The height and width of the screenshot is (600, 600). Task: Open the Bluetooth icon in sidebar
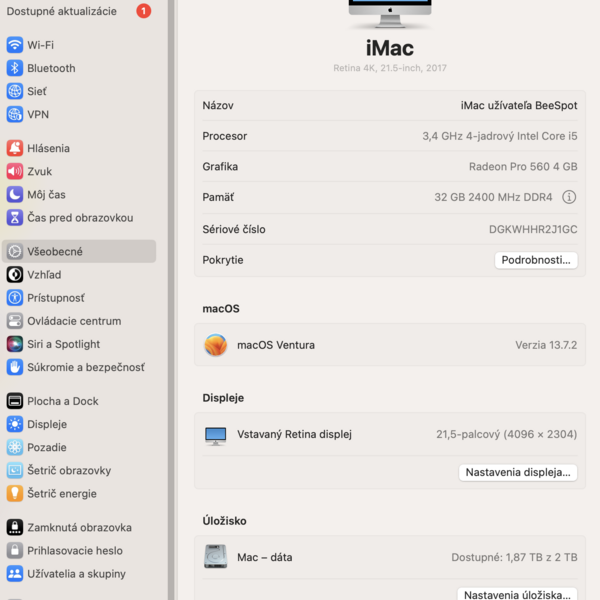point(15,68)
